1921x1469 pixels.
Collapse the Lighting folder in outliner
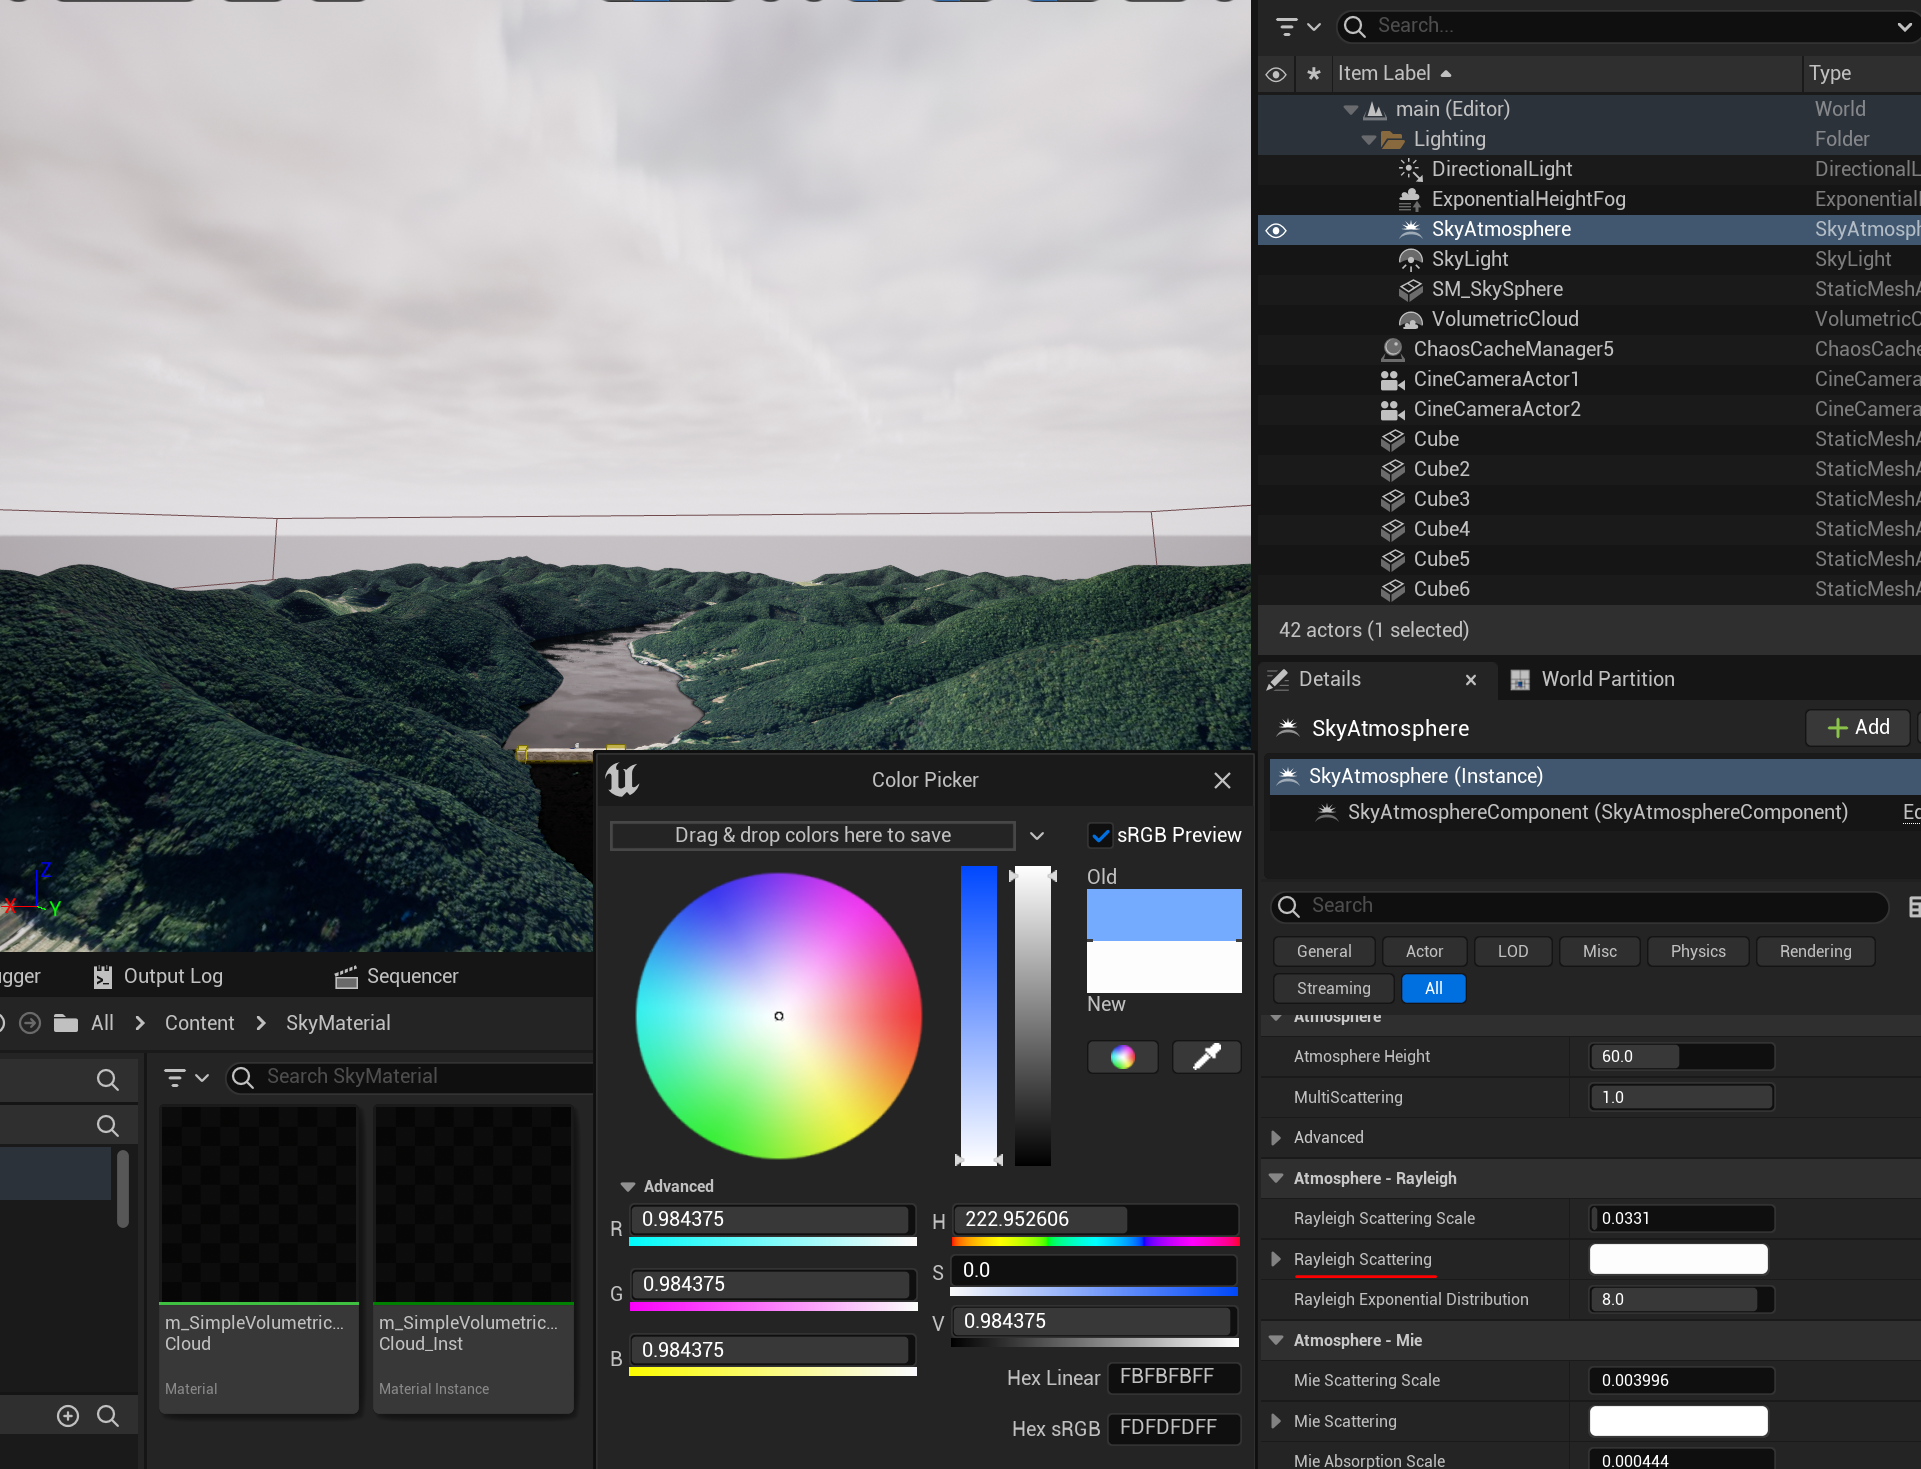click(x=1368, y=140)
